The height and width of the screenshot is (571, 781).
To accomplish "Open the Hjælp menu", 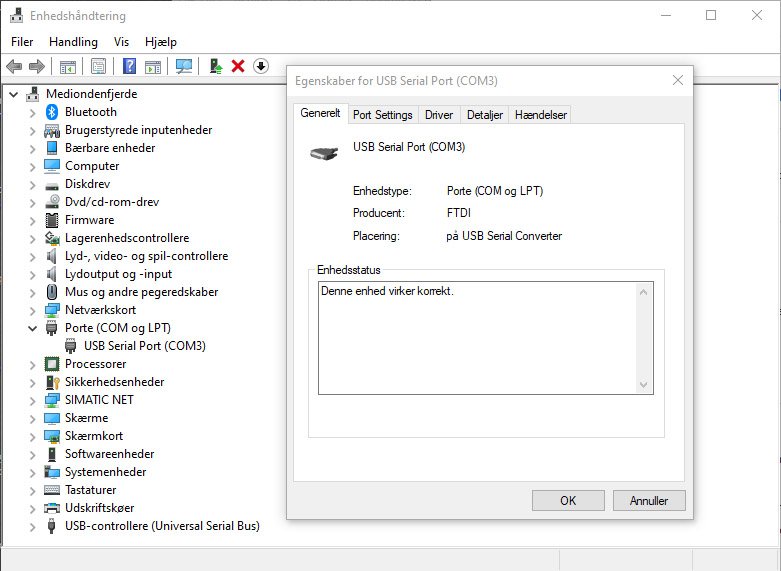I will click(161, 42).
